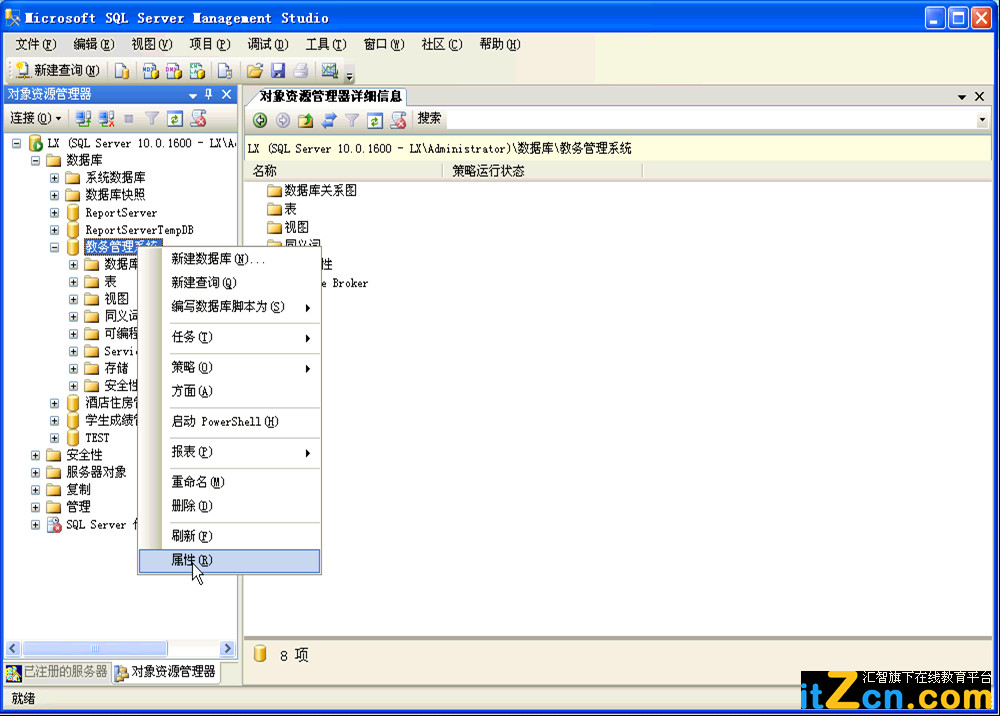Open the 文件(F) menu
This screenshot has width=1000, height=716.
pyautogui.click(x=36, y=44)
